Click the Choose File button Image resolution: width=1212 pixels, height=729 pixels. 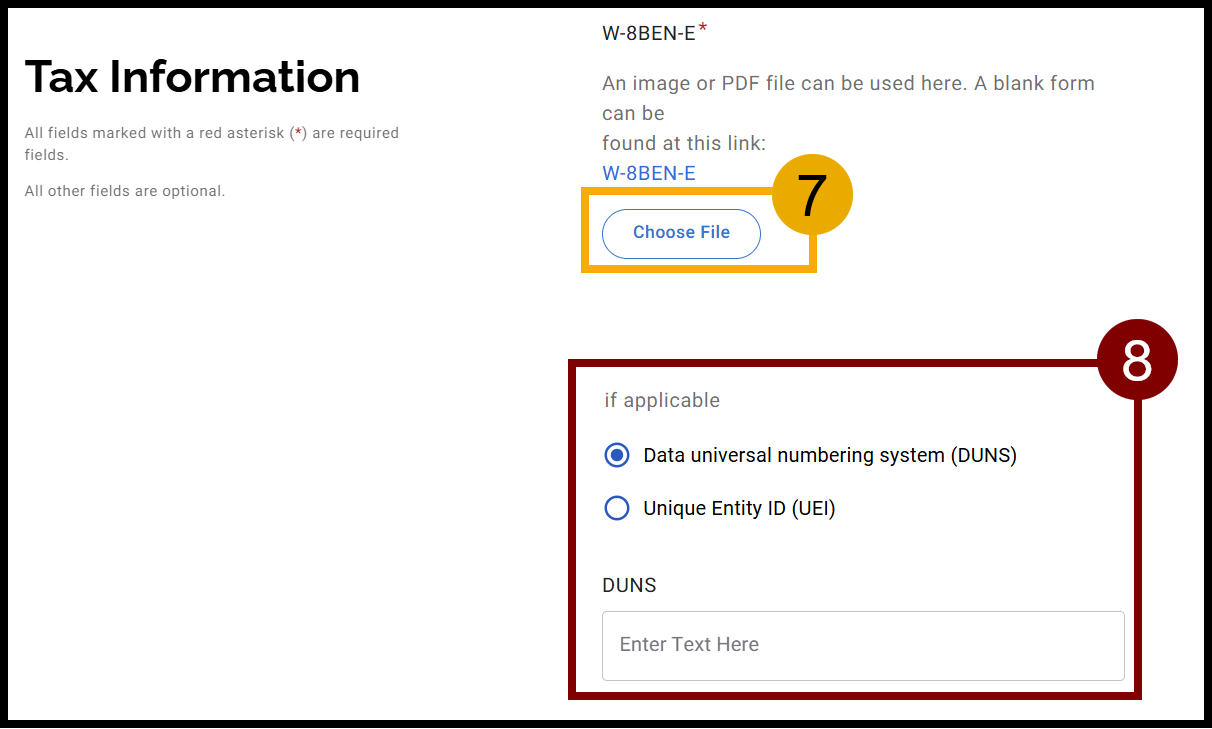coord(681,233)
